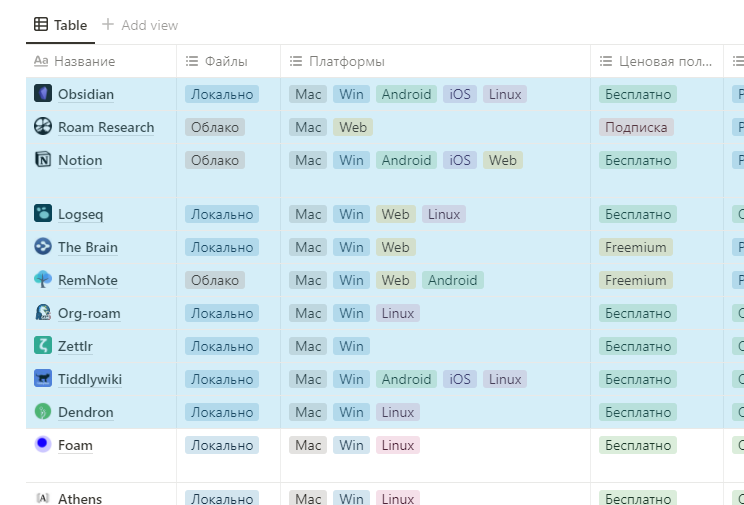
Task: Click Linux tag in Obsidian row
Action: click(x=505, y=94)
